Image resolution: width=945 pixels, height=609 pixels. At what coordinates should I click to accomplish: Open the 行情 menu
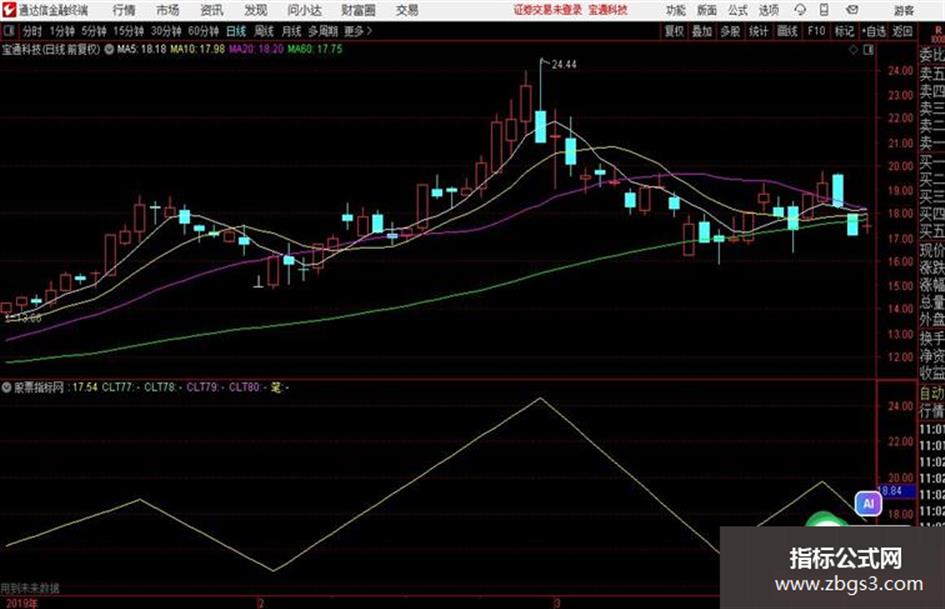tap(124, 10)
